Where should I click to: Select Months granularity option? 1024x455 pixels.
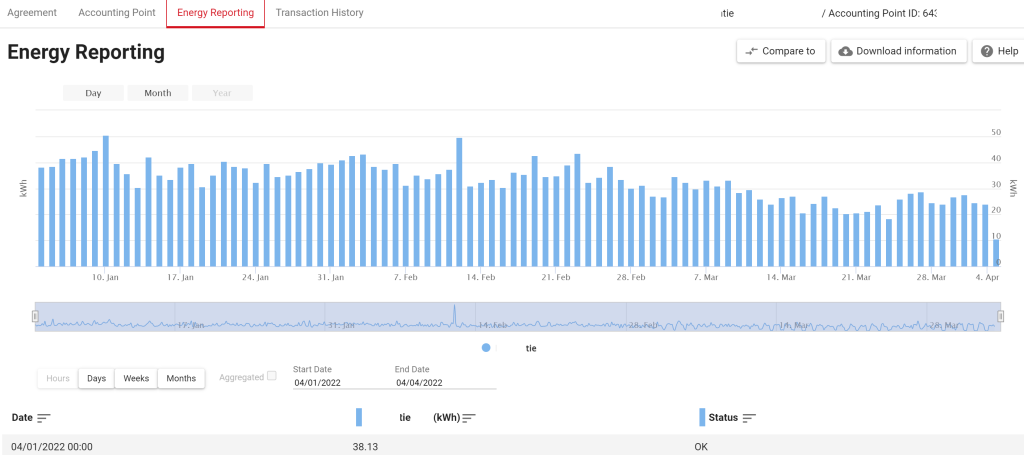(181, 378)
